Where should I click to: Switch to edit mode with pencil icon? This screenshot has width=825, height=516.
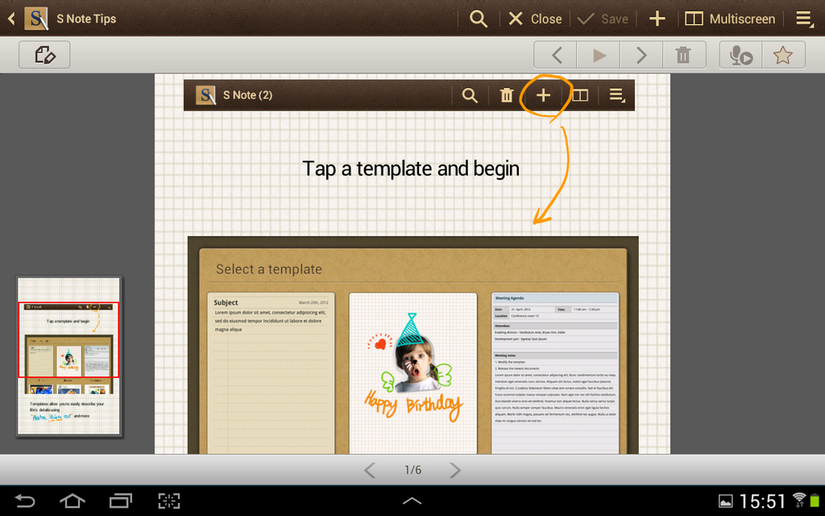tap(45, 55)
